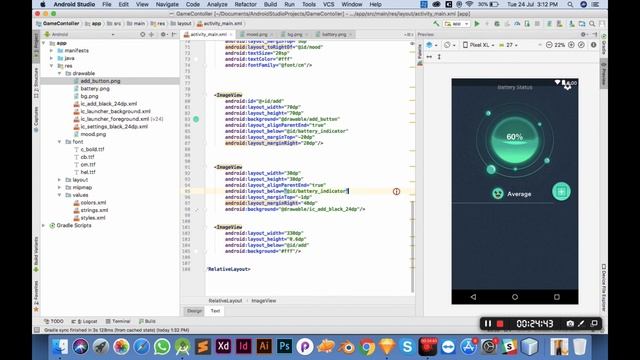Screen dimensions: 640x360
Task: Click the Search Everywhere magnifier in toolbar
Action: (592, 24)
